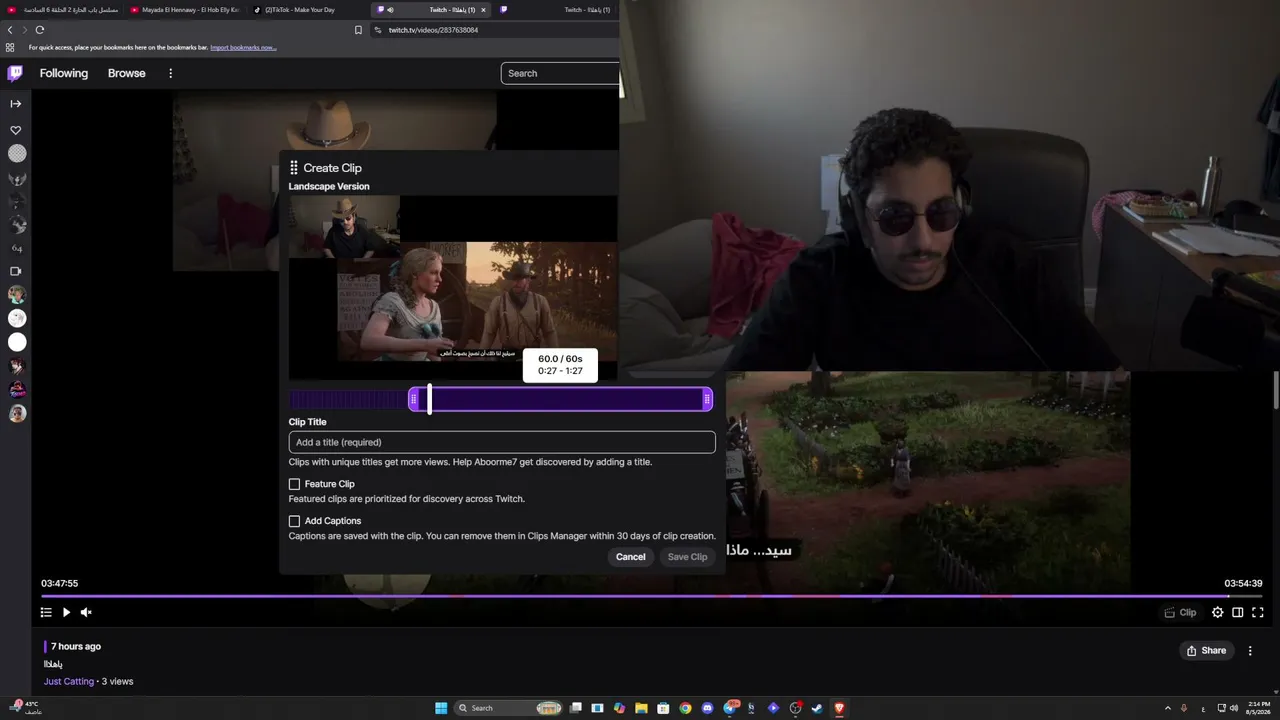Enable the Add Captions checkbox
Screen dimensions: 1280x720
(x=294, y=521)
